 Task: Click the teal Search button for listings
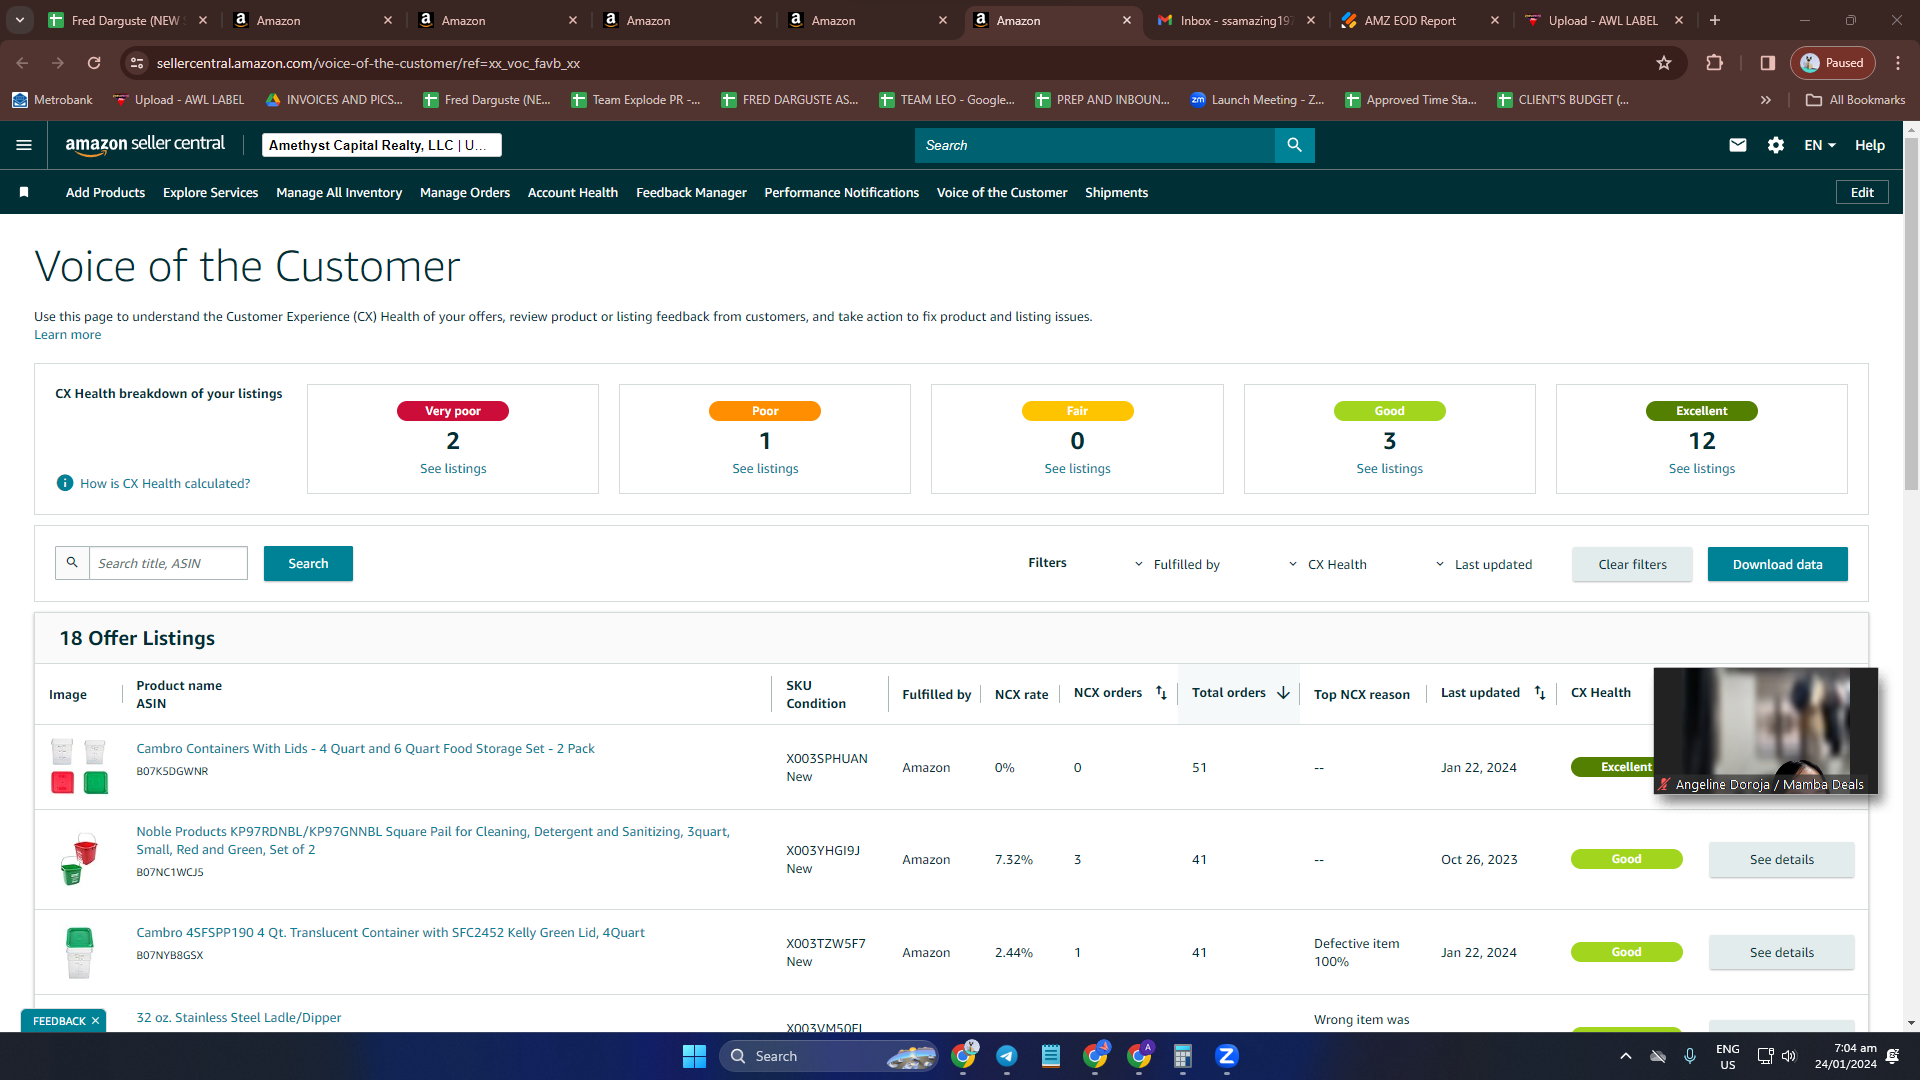308,563
